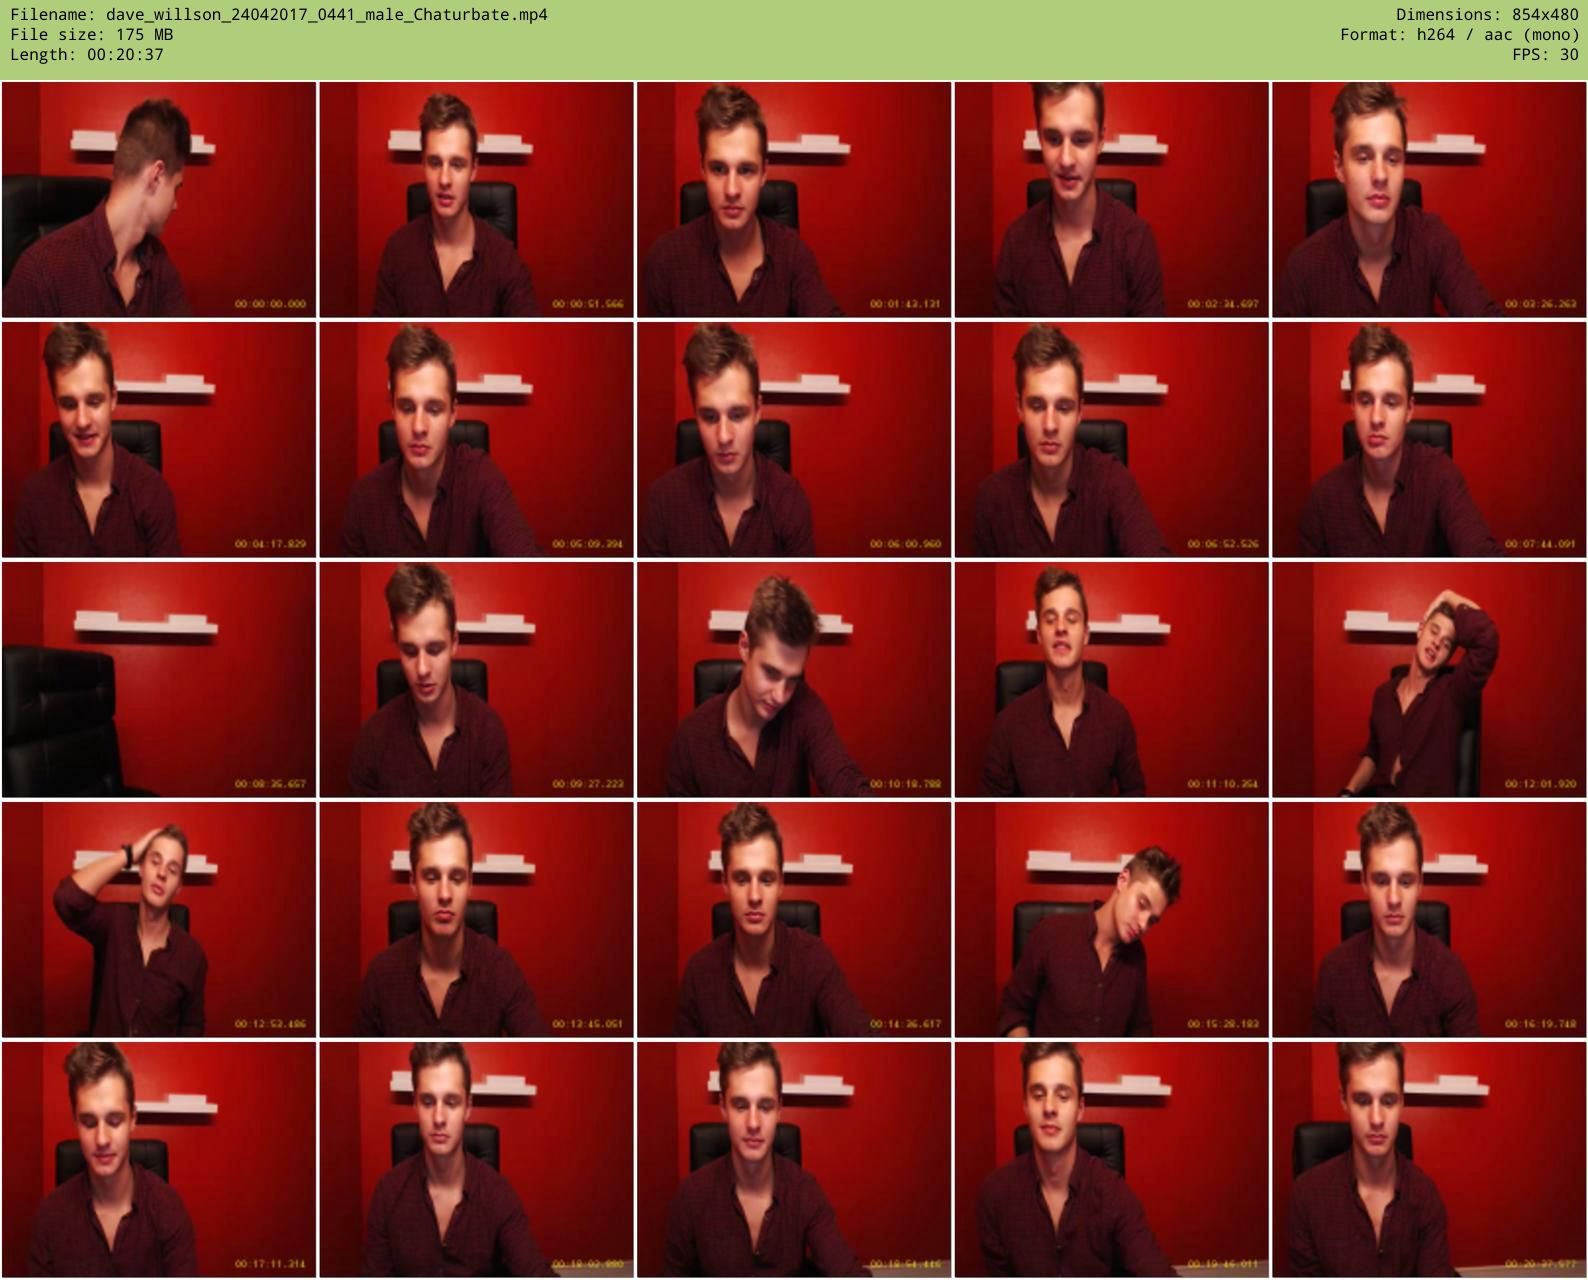
Task: Open the thumbnail stamped 00:19:46.011
Action: coord(1111,1159)
